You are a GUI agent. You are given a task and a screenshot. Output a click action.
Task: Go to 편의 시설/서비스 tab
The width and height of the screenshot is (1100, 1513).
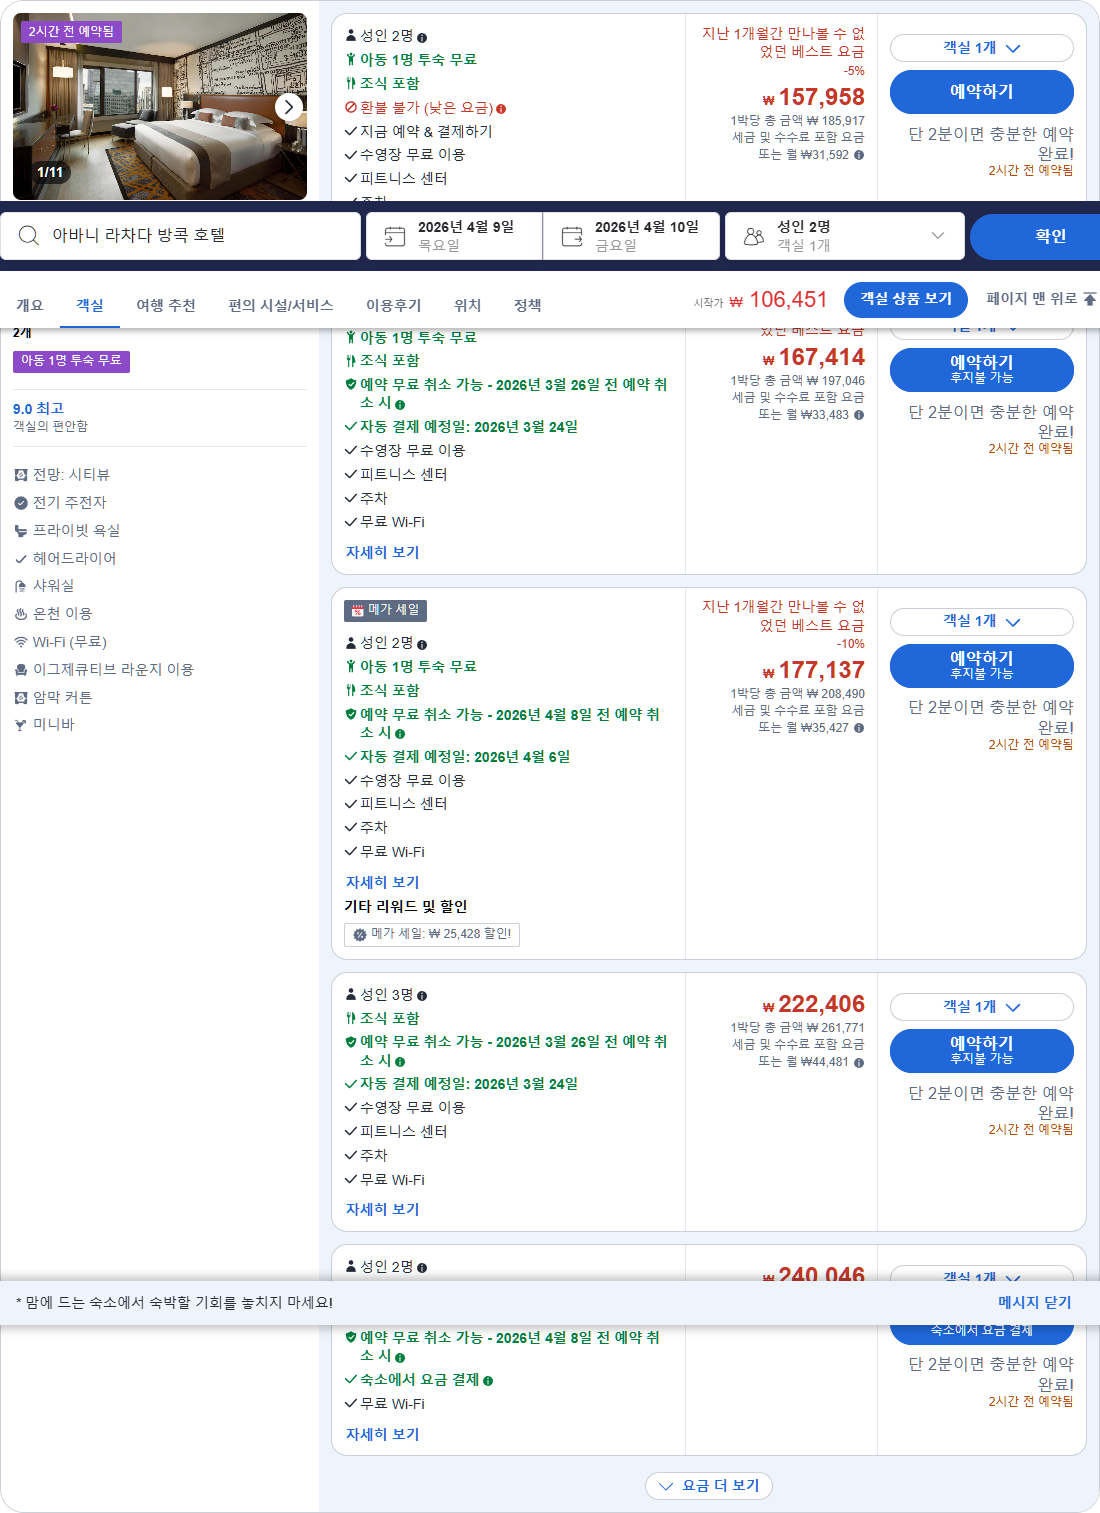pyautogui.click(x=281, y=305)
